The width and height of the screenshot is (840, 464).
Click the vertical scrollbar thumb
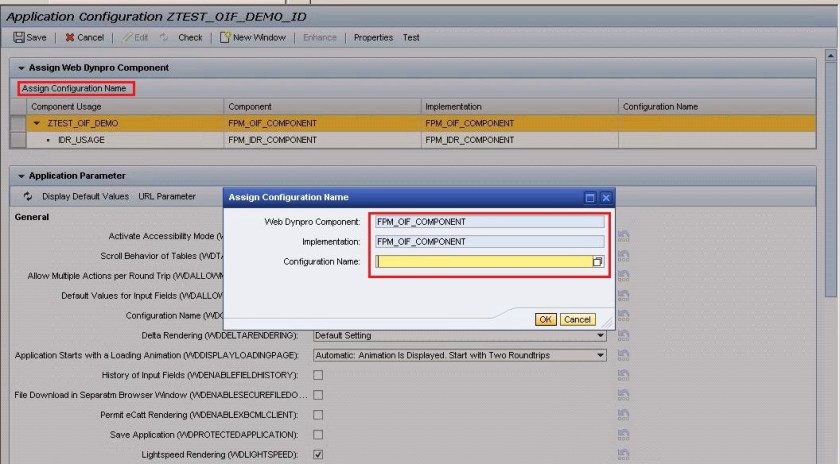pos(830,179)
